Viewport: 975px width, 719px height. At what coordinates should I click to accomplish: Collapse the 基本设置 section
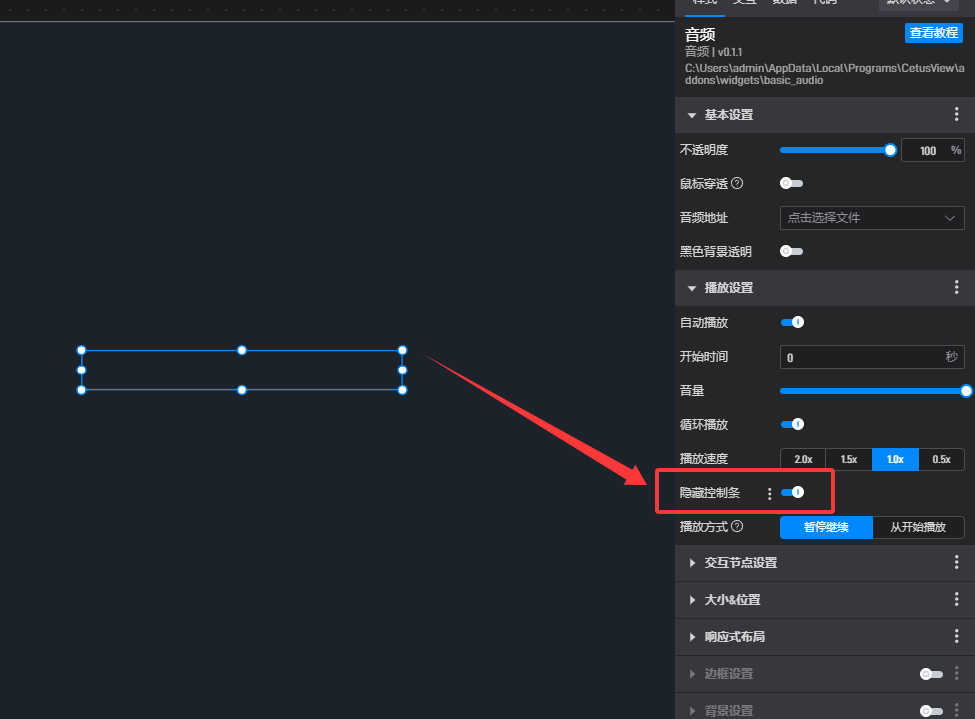[691, 115]
